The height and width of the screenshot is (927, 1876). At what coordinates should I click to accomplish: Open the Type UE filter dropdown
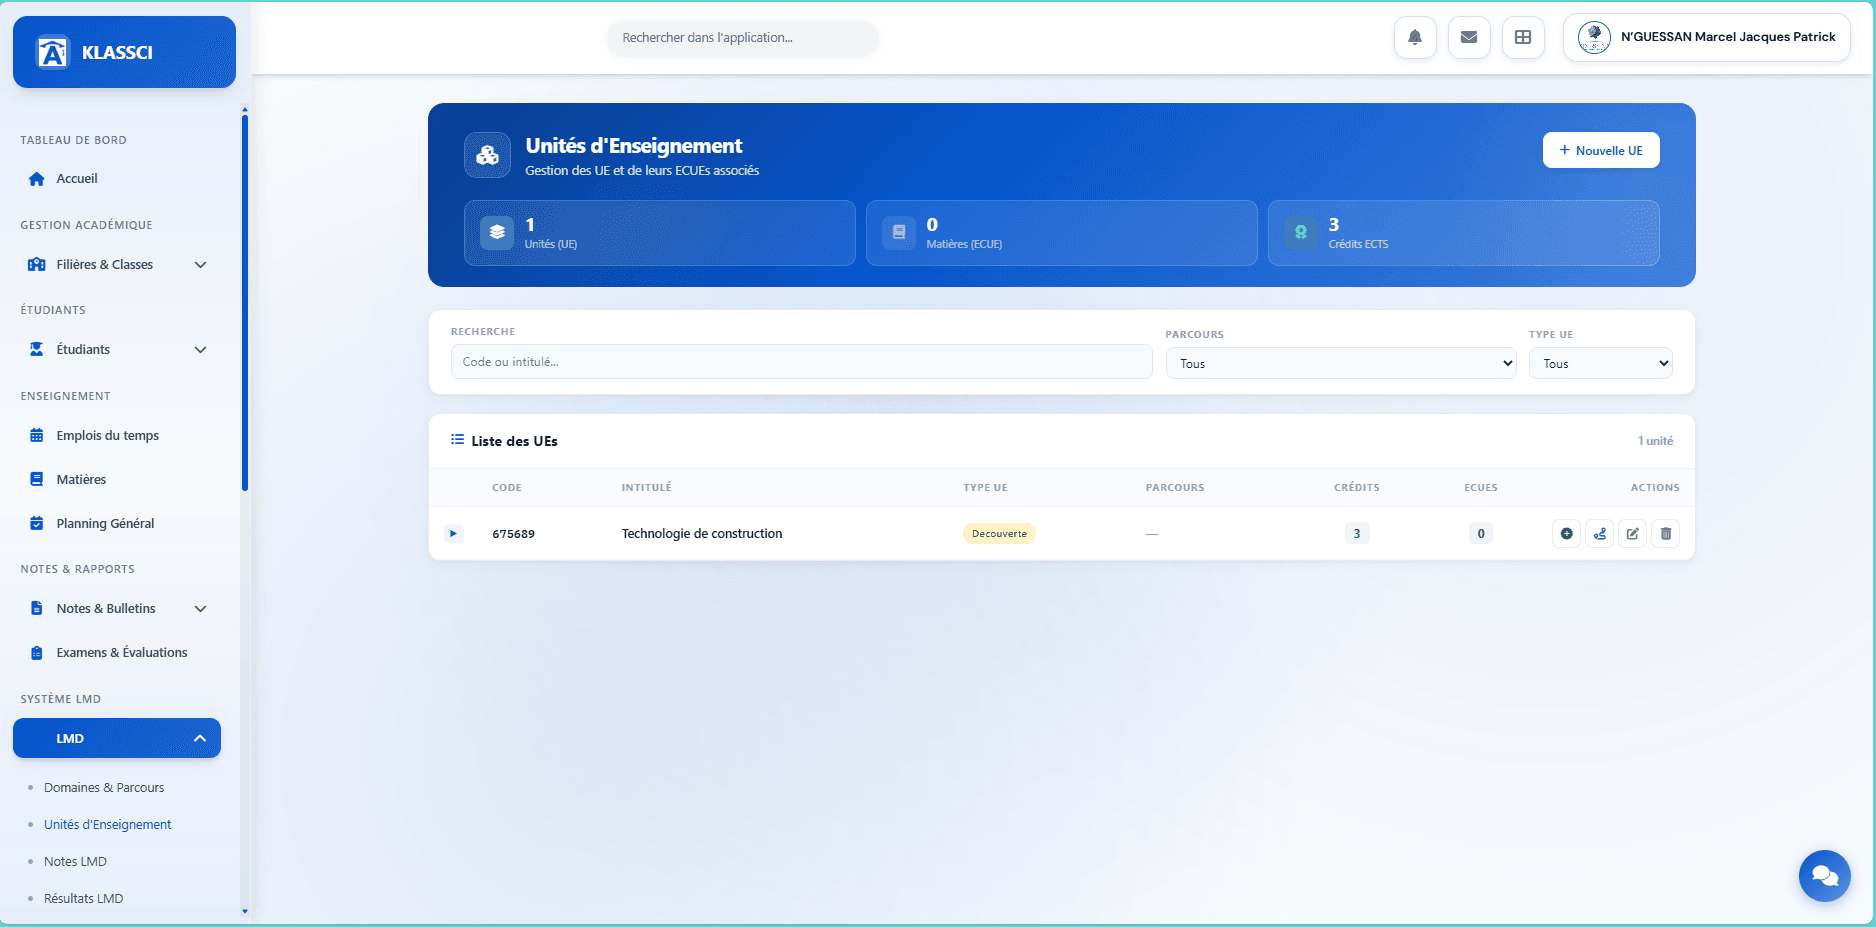tap(1599, 364)
